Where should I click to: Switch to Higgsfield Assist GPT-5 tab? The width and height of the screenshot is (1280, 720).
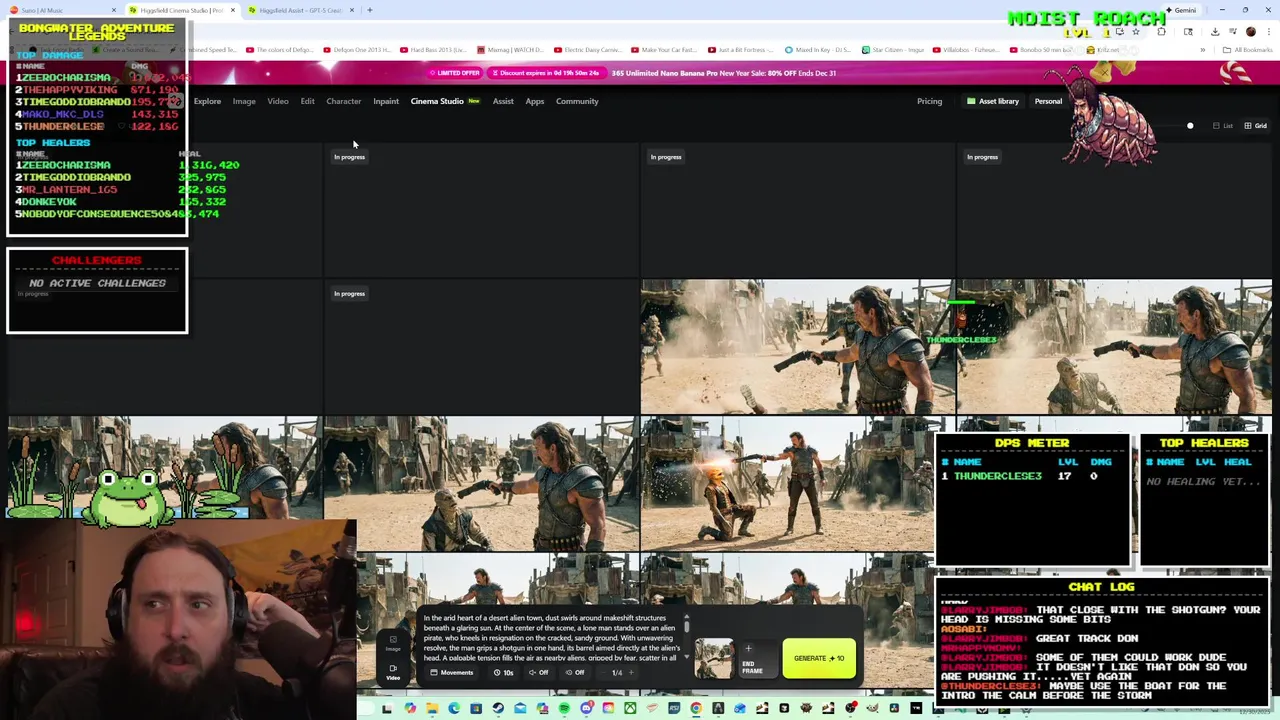300,10
